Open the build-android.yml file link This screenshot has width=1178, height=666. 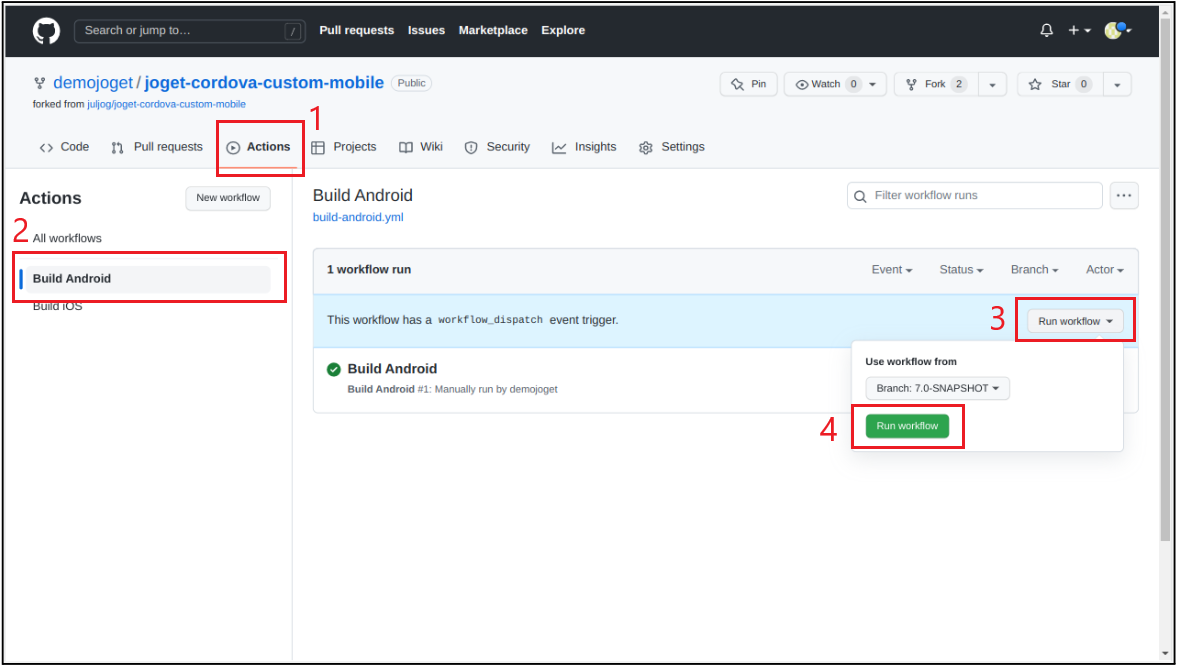pos(358,217)
